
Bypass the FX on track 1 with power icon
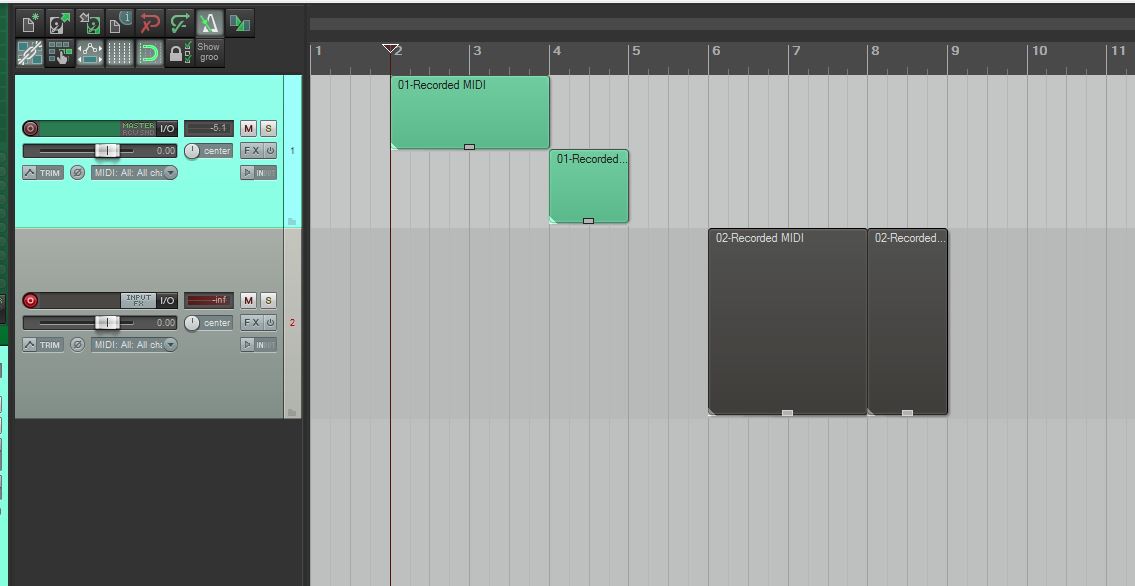point(269,150)
